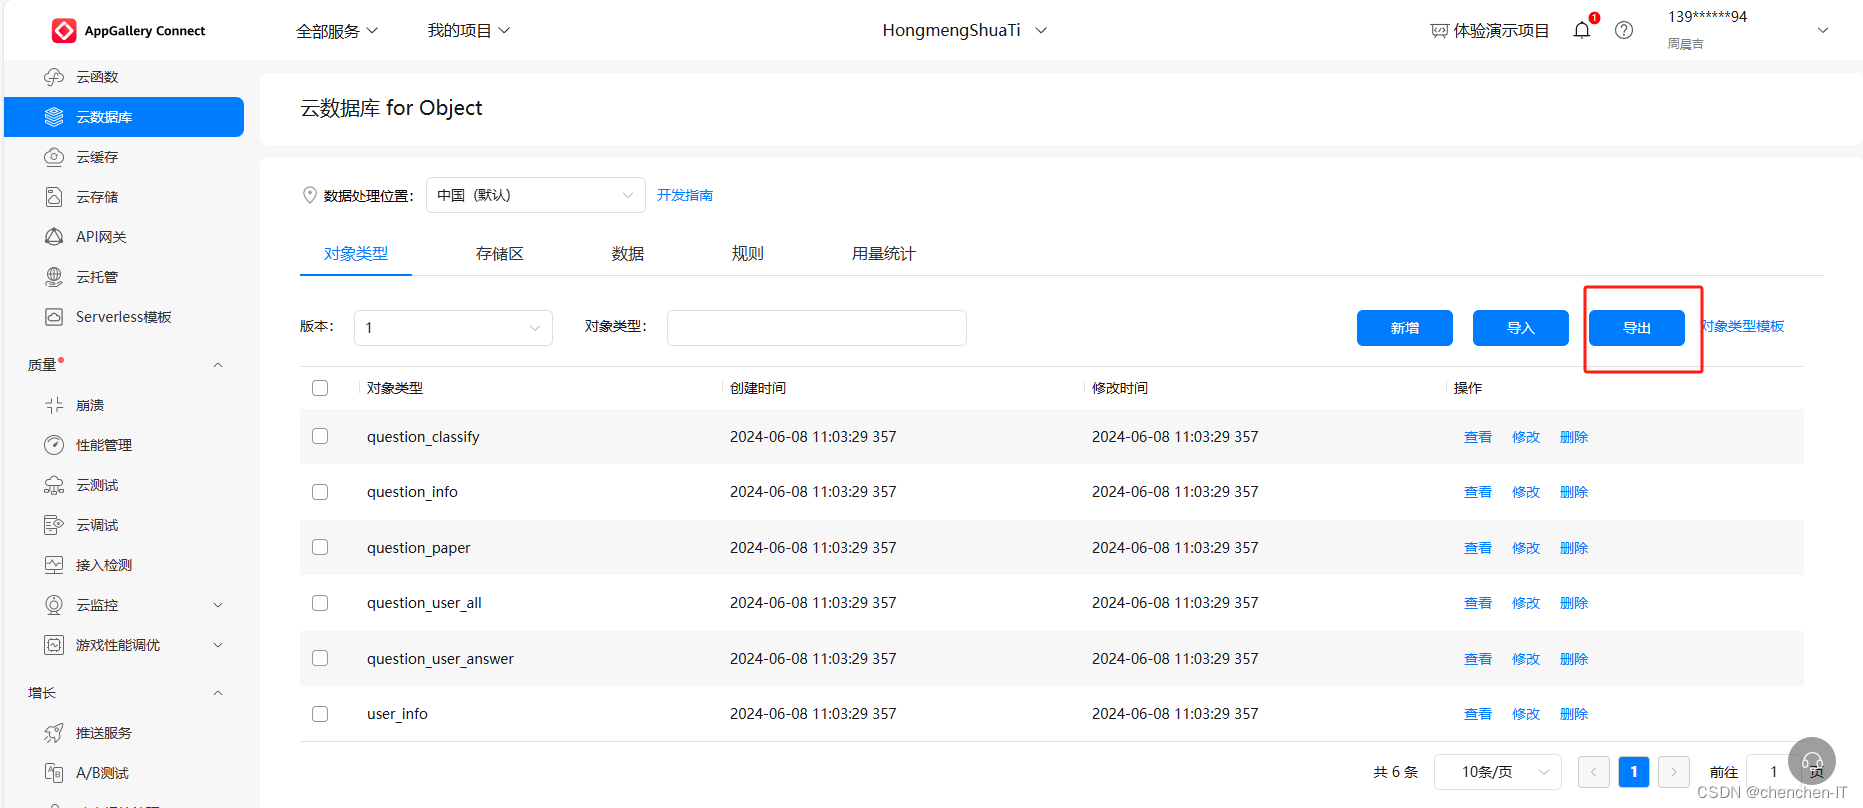The image size is (1863, 808).
Task: Switch to the 存储区 tab
Action: [500, 254]
